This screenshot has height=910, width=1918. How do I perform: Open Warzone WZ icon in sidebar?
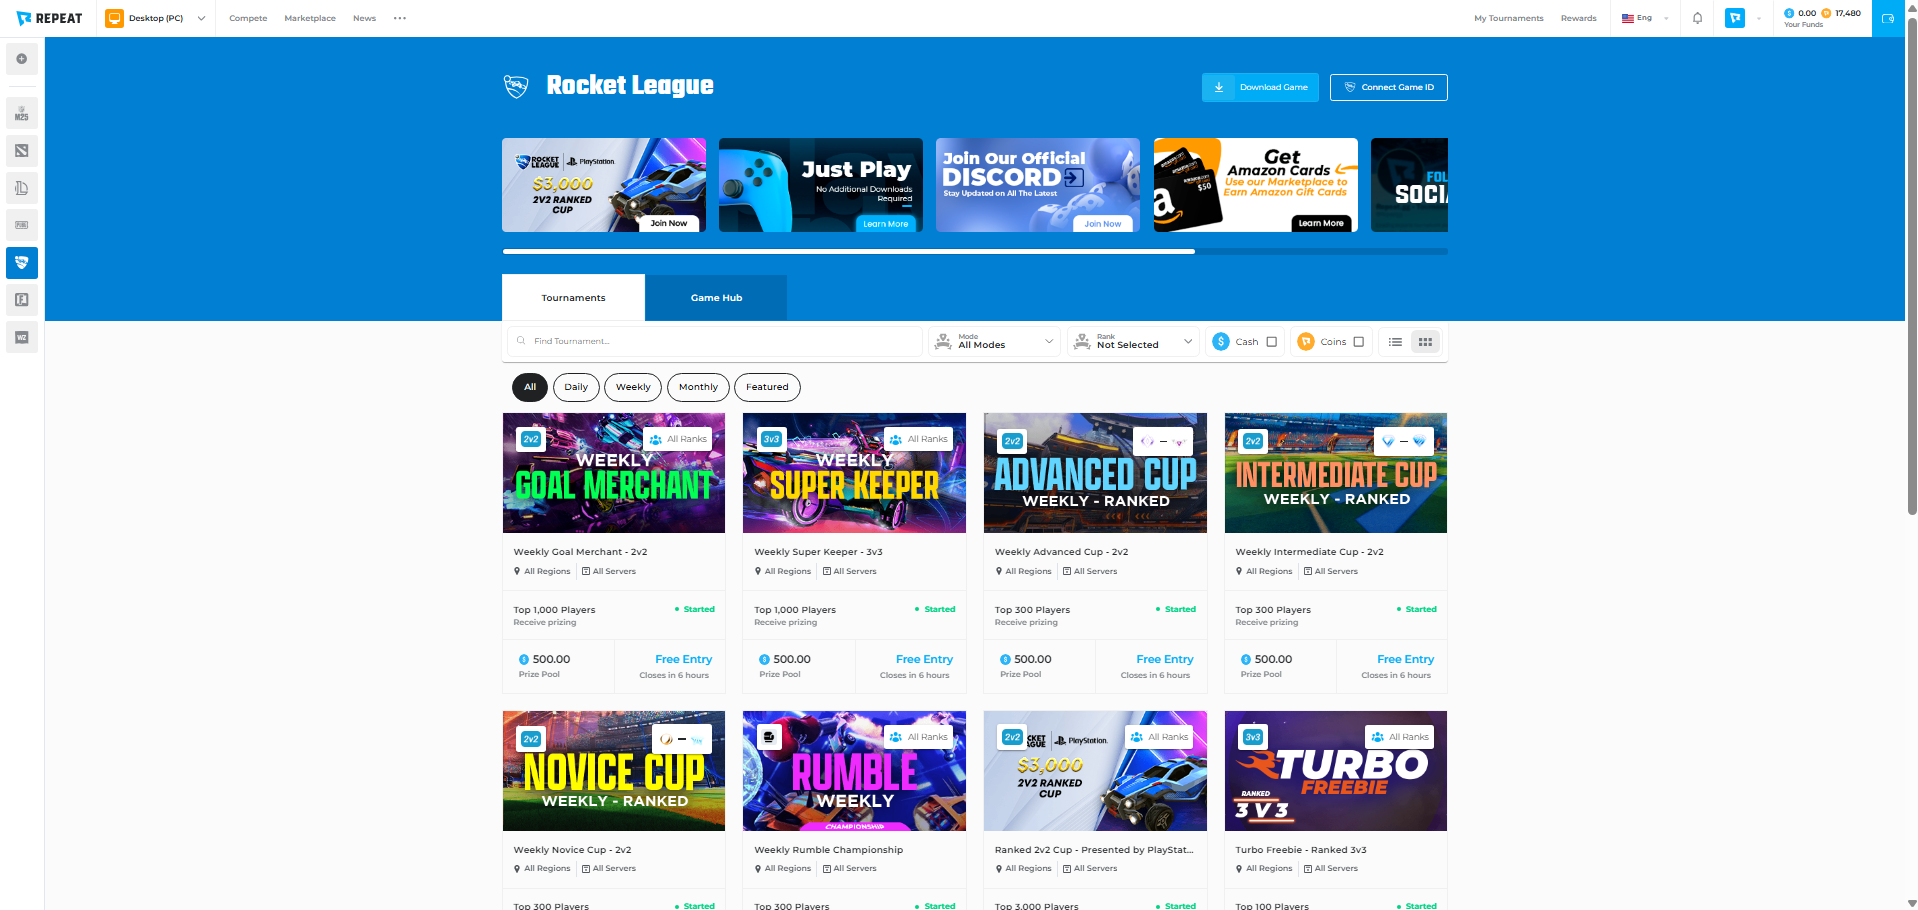22,337
